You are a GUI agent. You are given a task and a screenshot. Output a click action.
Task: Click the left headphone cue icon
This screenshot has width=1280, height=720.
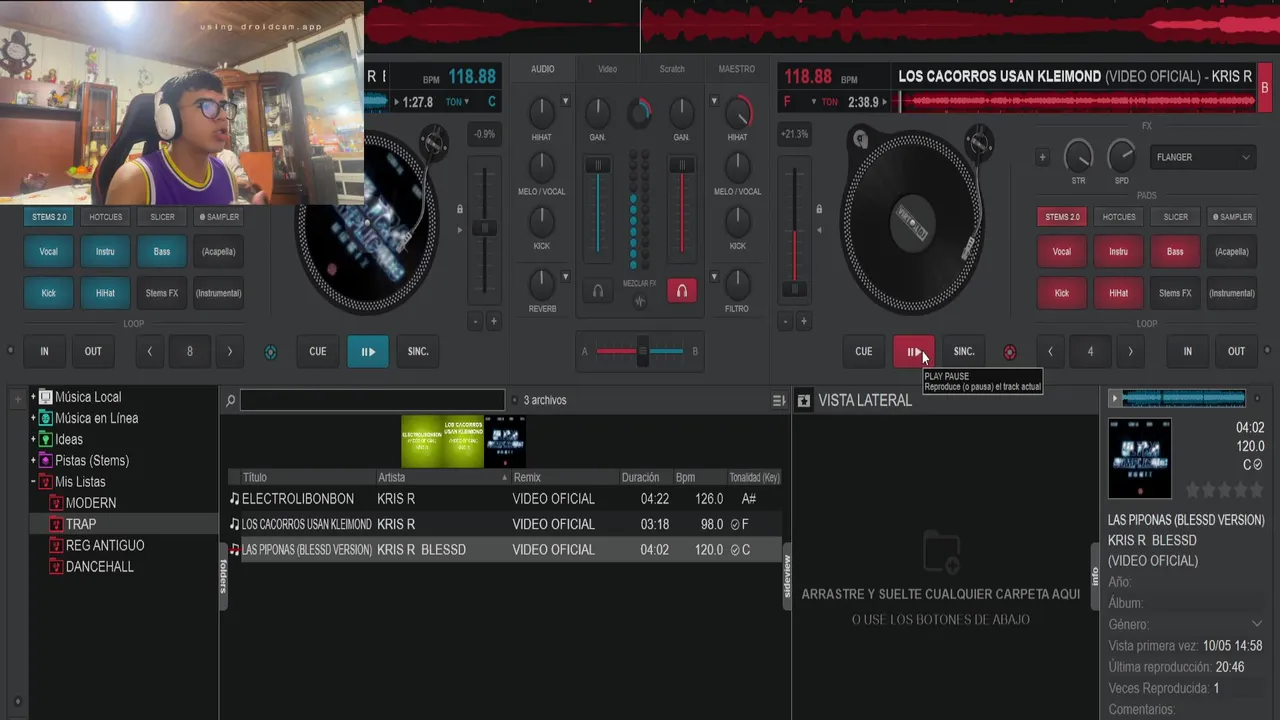[x=598, y=291]
